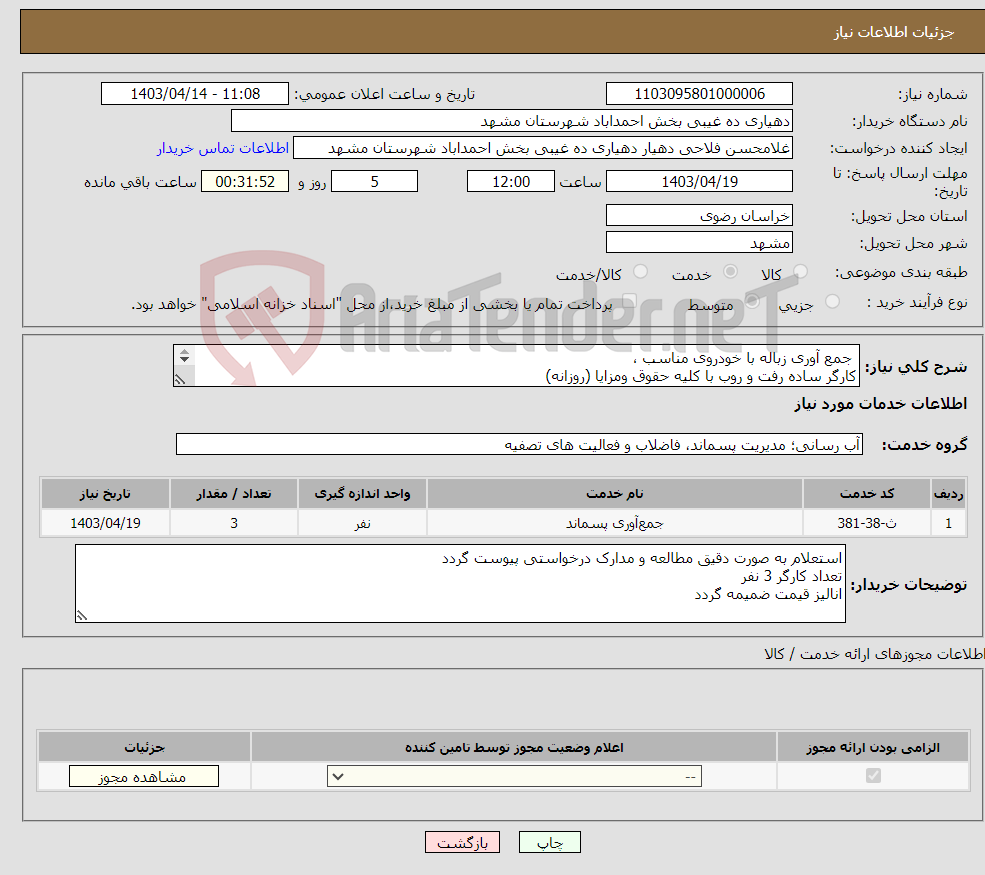This screenshot has width=985, height=875.
Task: Click the request creator field
Action: [543, 148]
